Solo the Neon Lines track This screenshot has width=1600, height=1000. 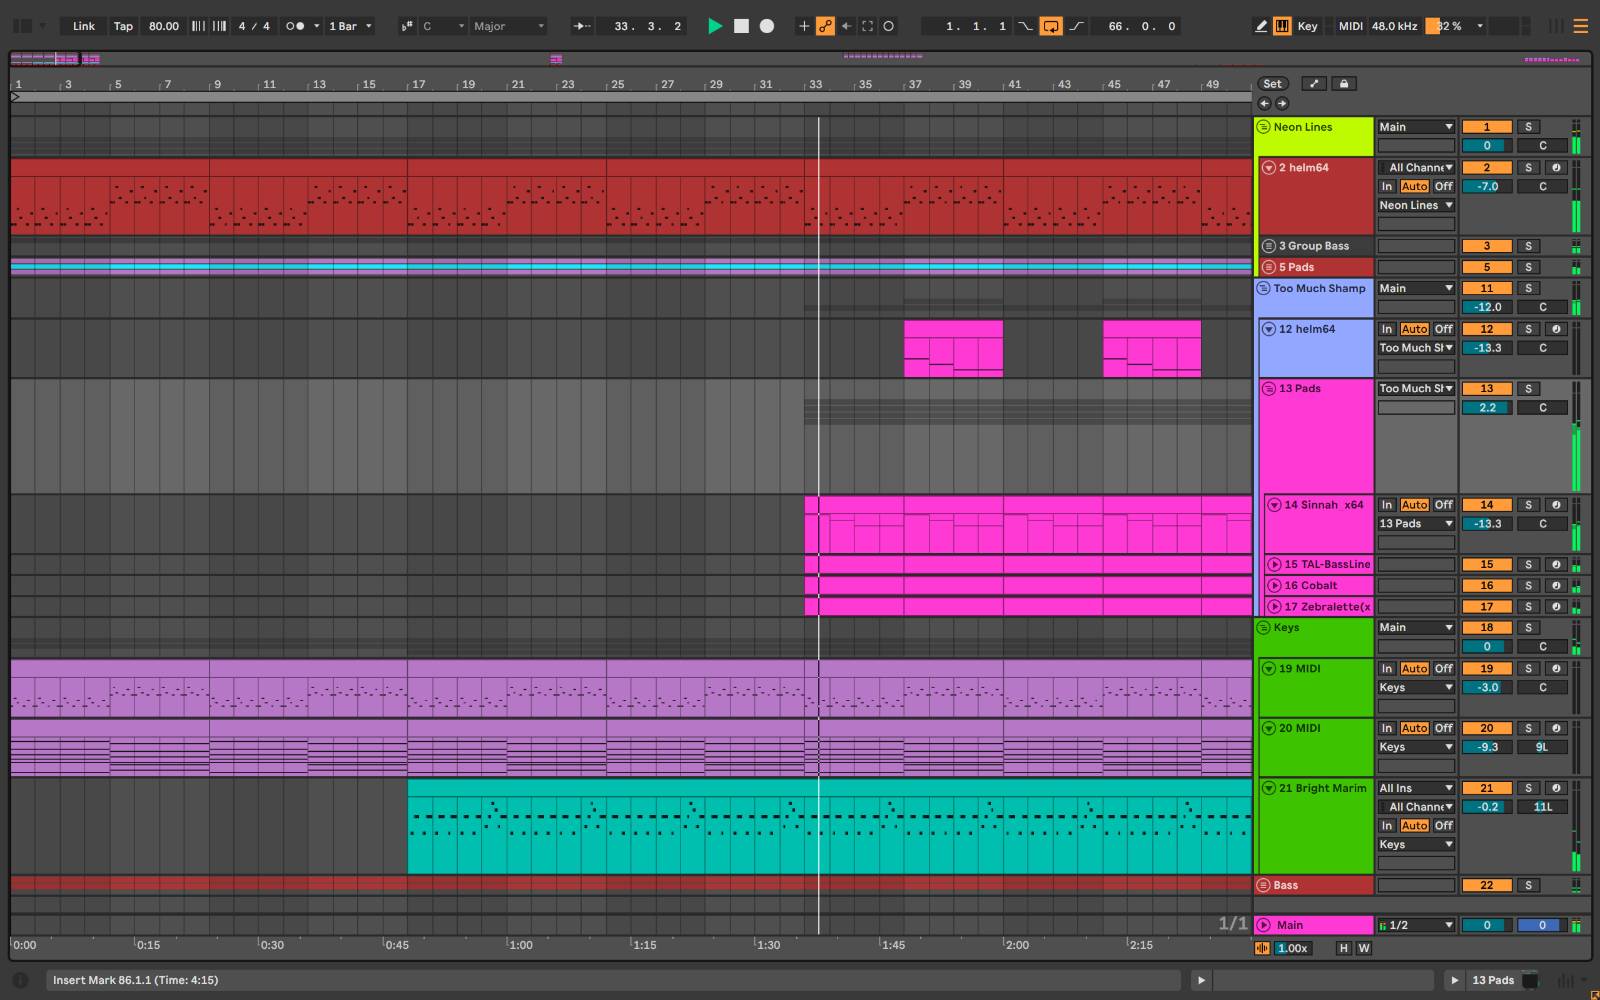pyautogui.click(x=1528, y=126)
